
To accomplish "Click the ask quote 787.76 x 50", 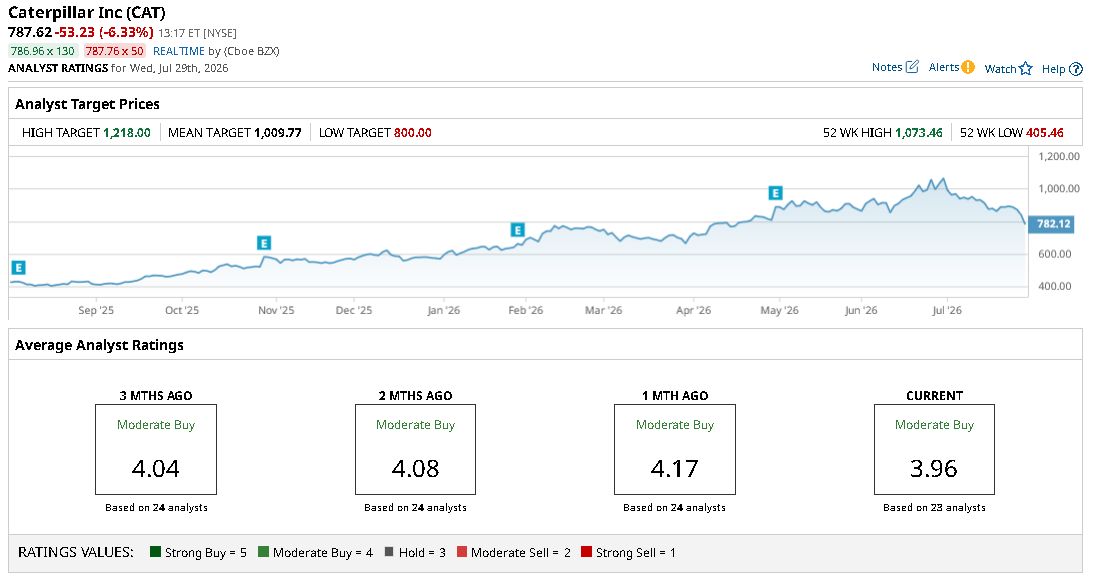I will coord(114,51).
